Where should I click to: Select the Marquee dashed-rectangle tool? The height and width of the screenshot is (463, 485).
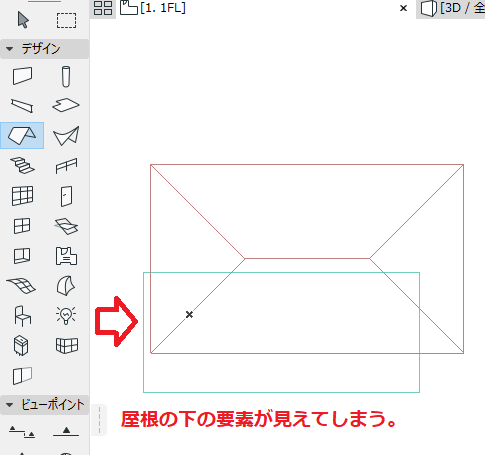[x=66, y=20]
